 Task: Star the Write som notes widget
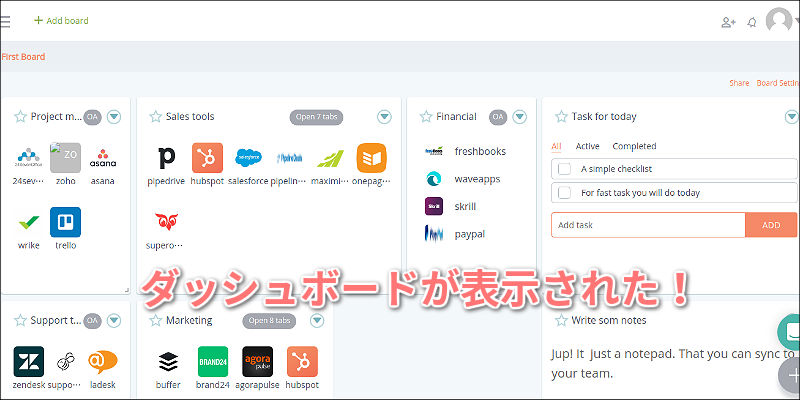pos(561,320)
